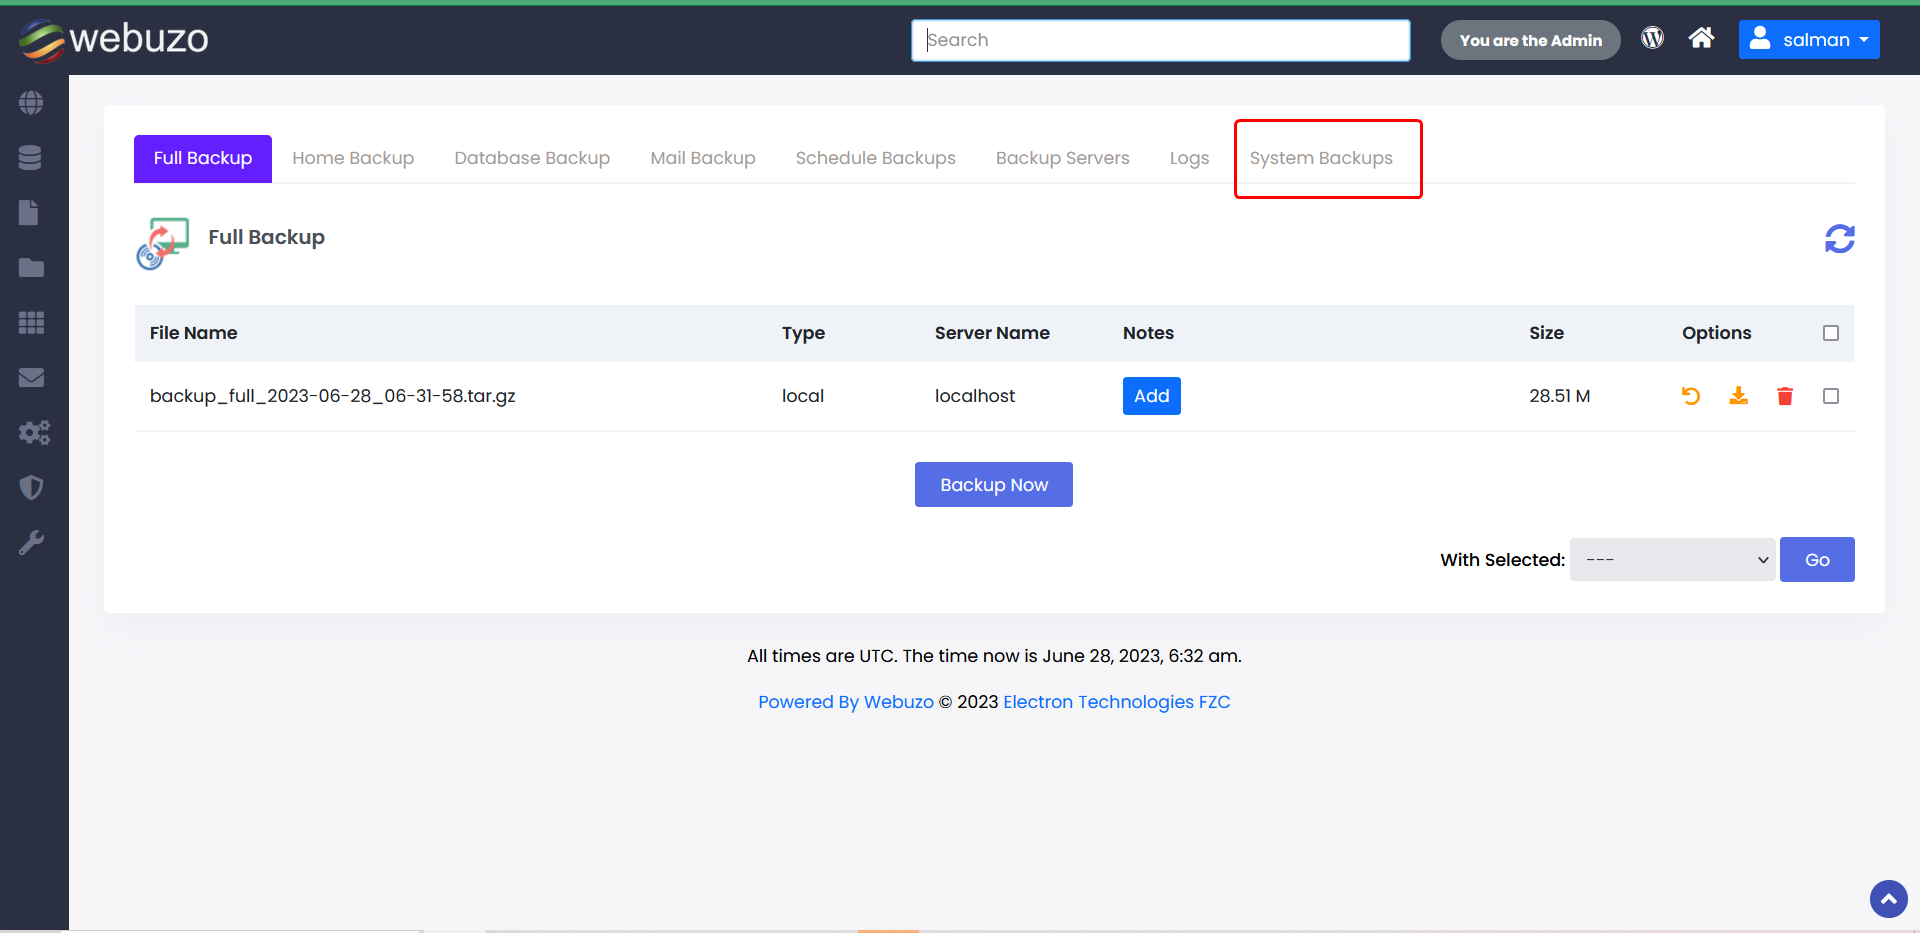1920x933 pixels.
Task: Expand the salman user dropdown
Action: (1808, 40)
